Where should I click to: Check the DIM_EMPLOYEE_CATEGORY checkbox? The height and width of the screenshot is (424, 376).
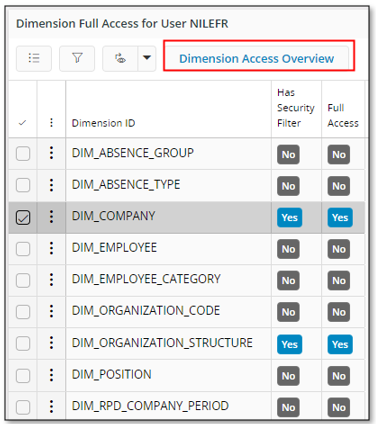[23, 280]
